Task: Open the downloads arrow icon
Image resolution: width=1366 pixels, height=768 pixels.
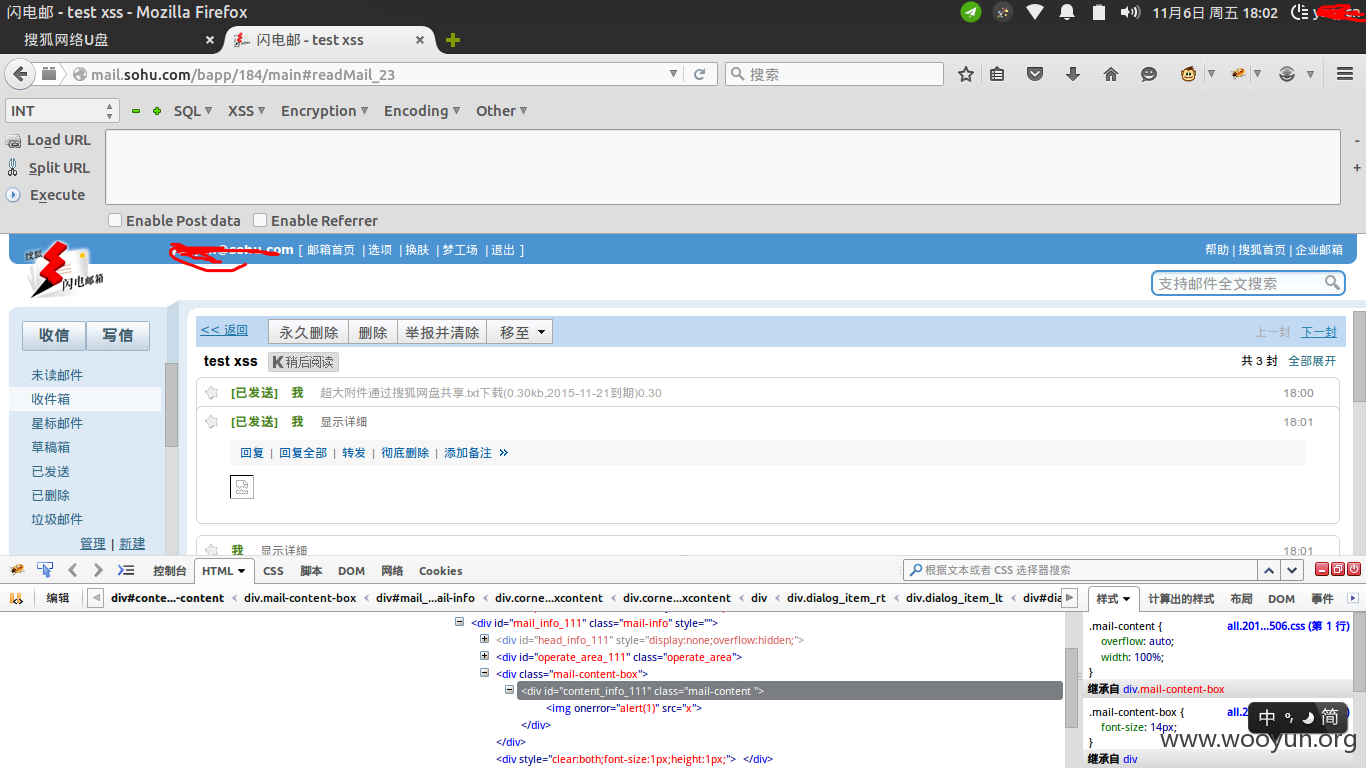Action: (x=1073, y=74)
